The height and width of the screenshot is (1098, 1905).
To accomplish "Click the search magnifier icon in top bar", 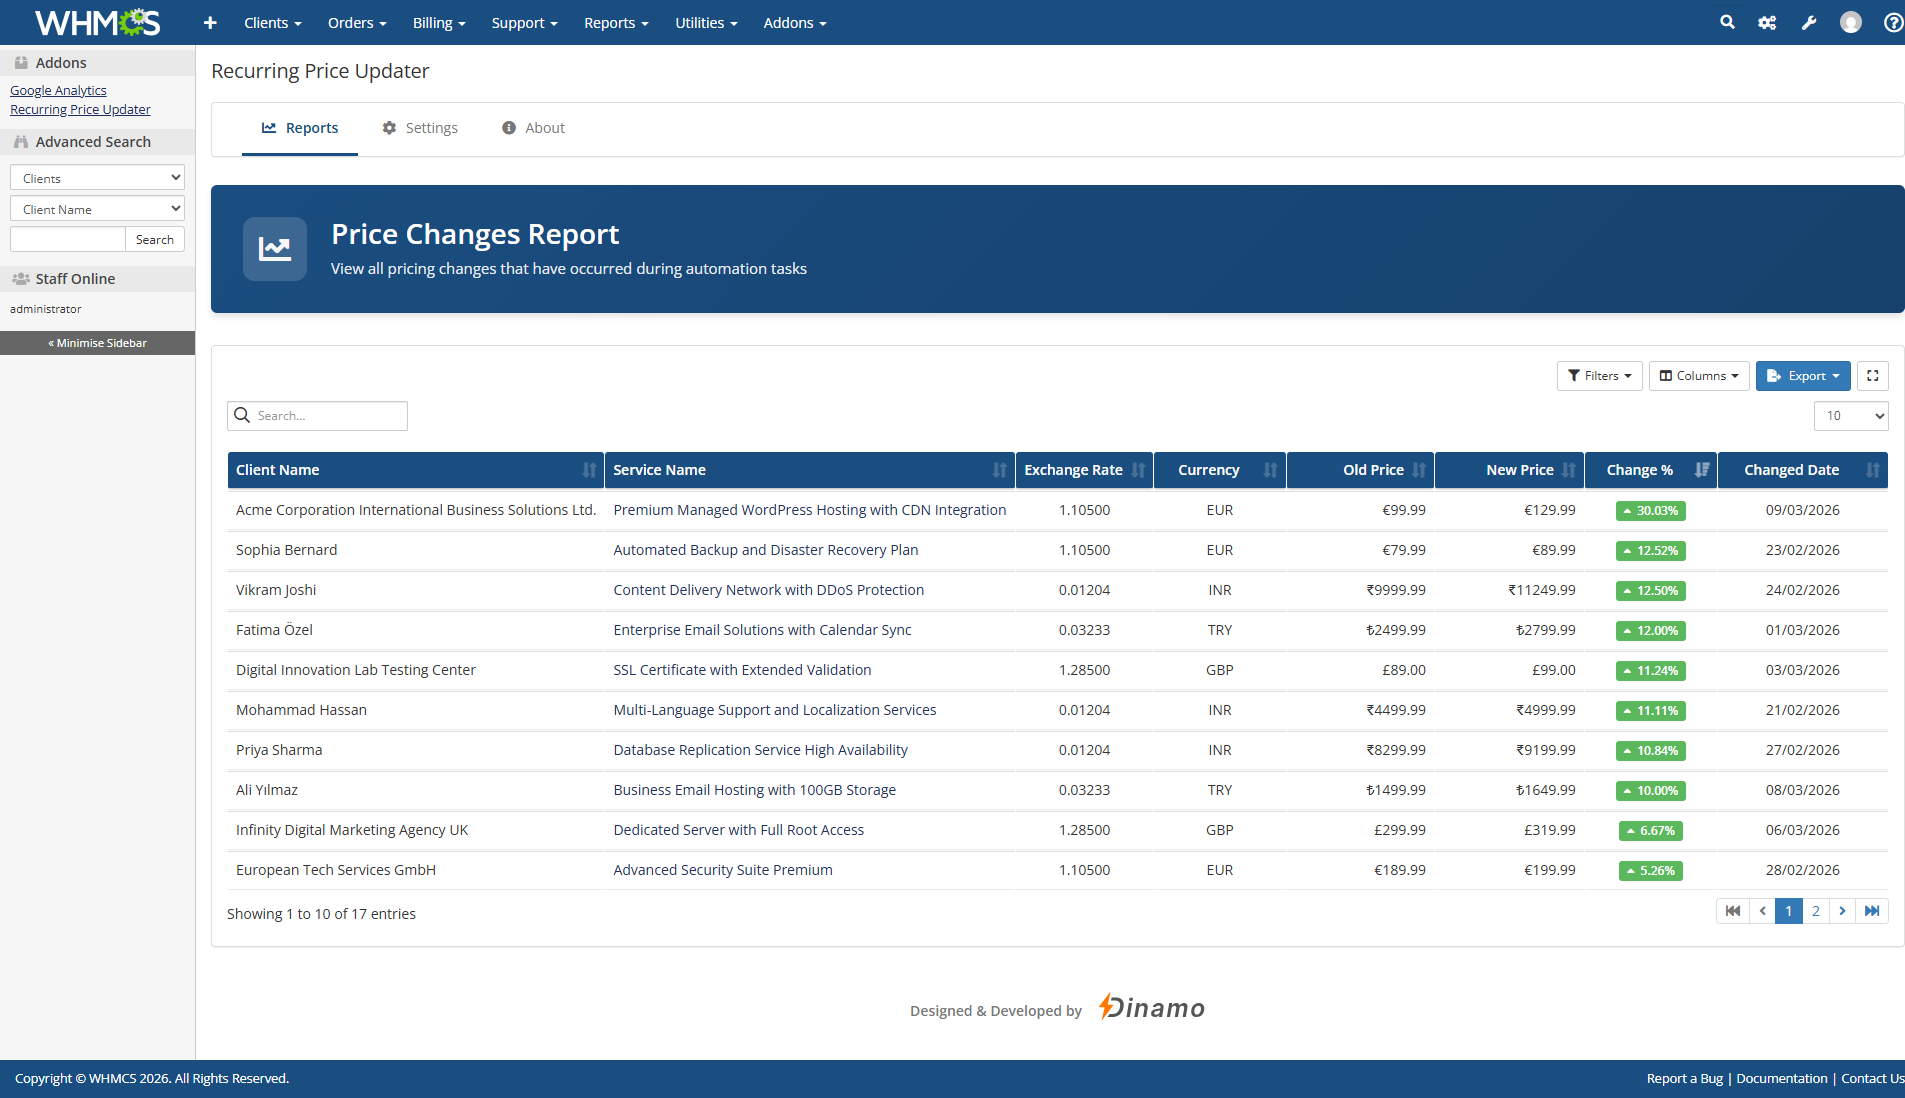I will coord(1727,22).
